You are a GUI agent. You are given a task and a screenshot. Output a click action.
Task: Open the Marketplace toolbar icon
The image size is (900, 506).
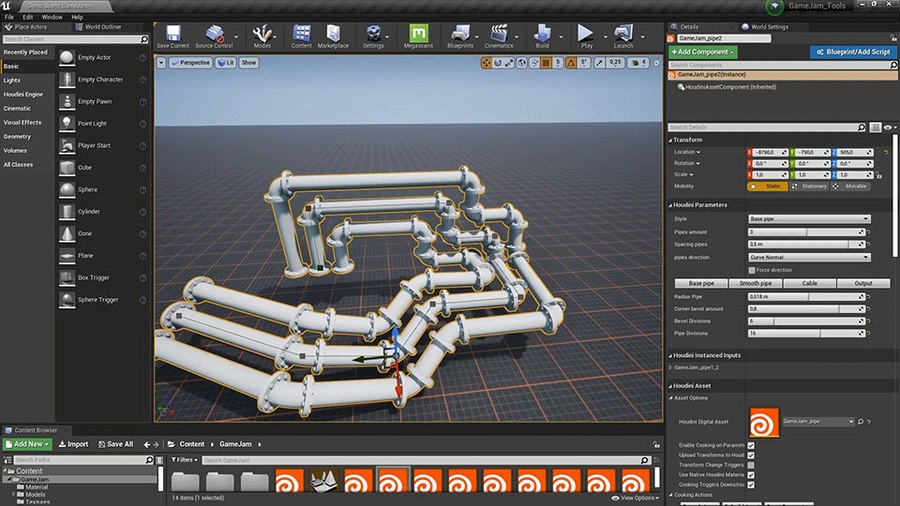(x=333, y=33)
